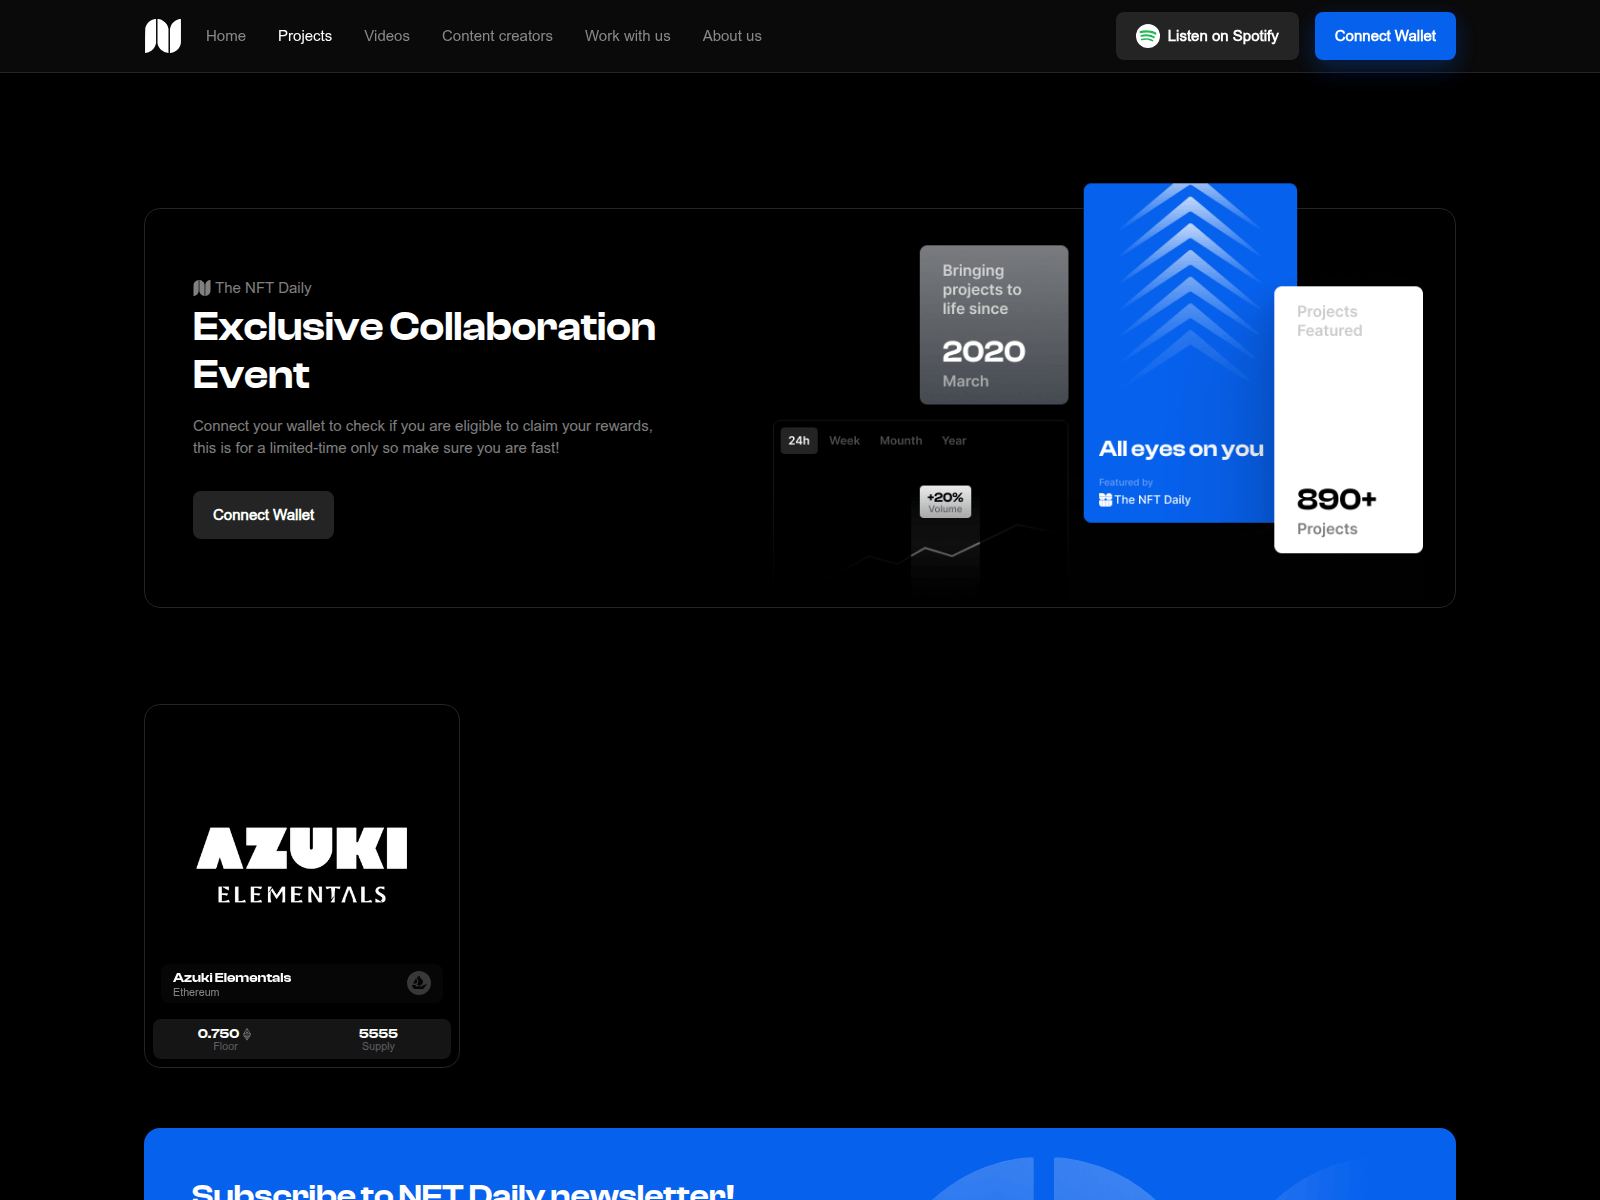Click the 0.750 floor price value

point(218,1034)
